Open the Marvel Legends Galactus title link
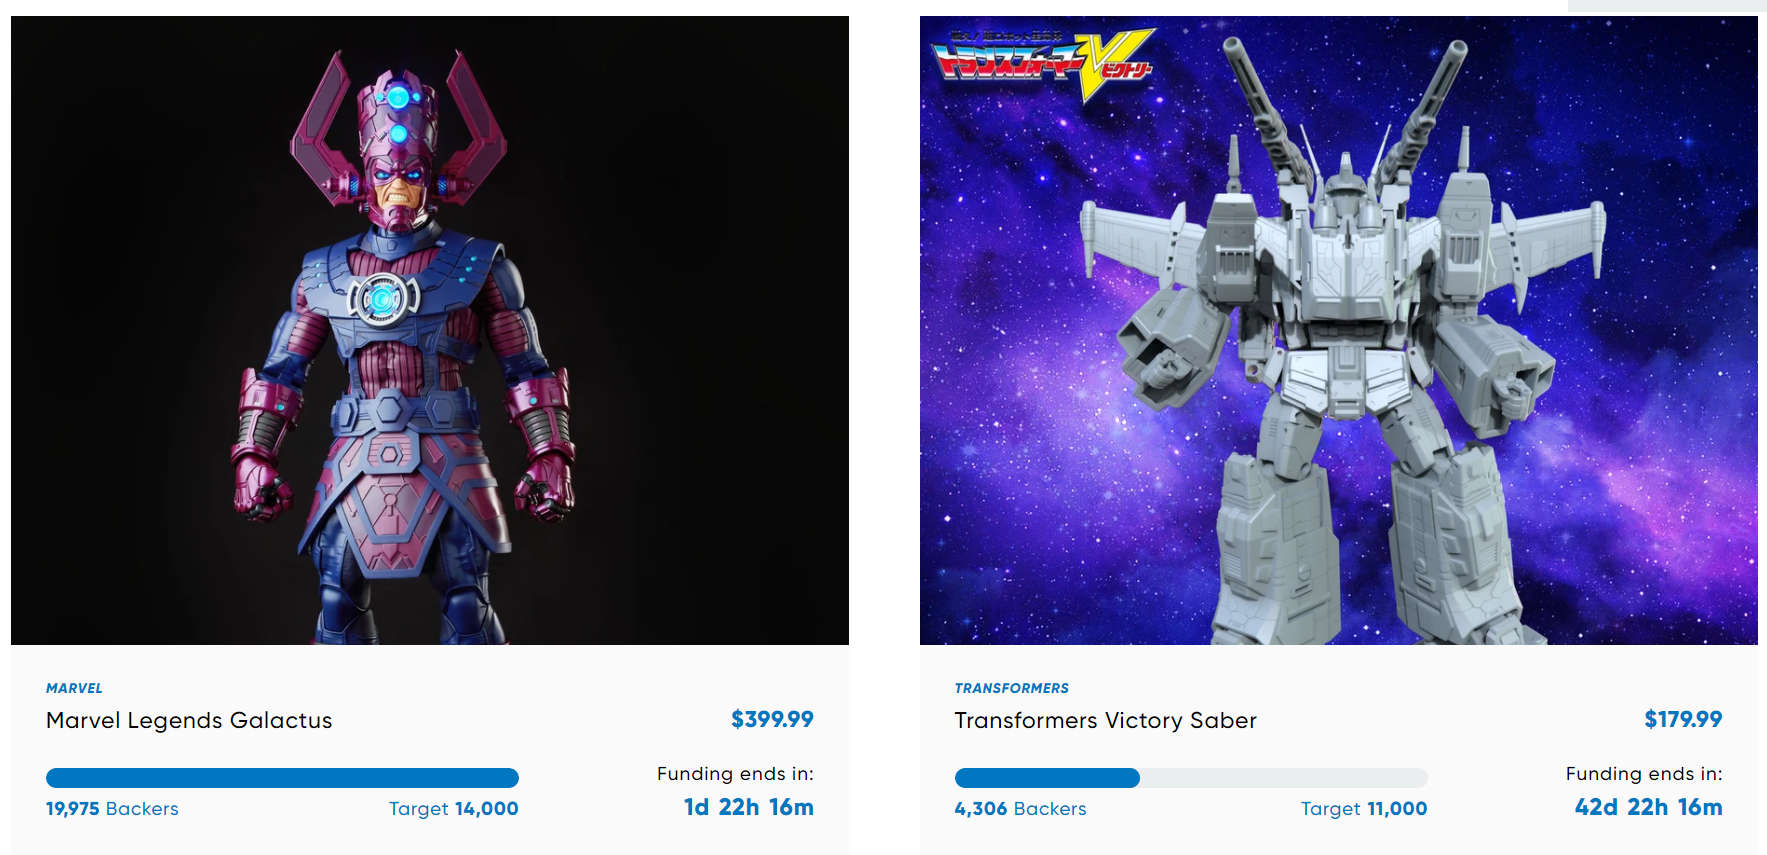This screenshot has width=1767, height=855. [189, 720]
